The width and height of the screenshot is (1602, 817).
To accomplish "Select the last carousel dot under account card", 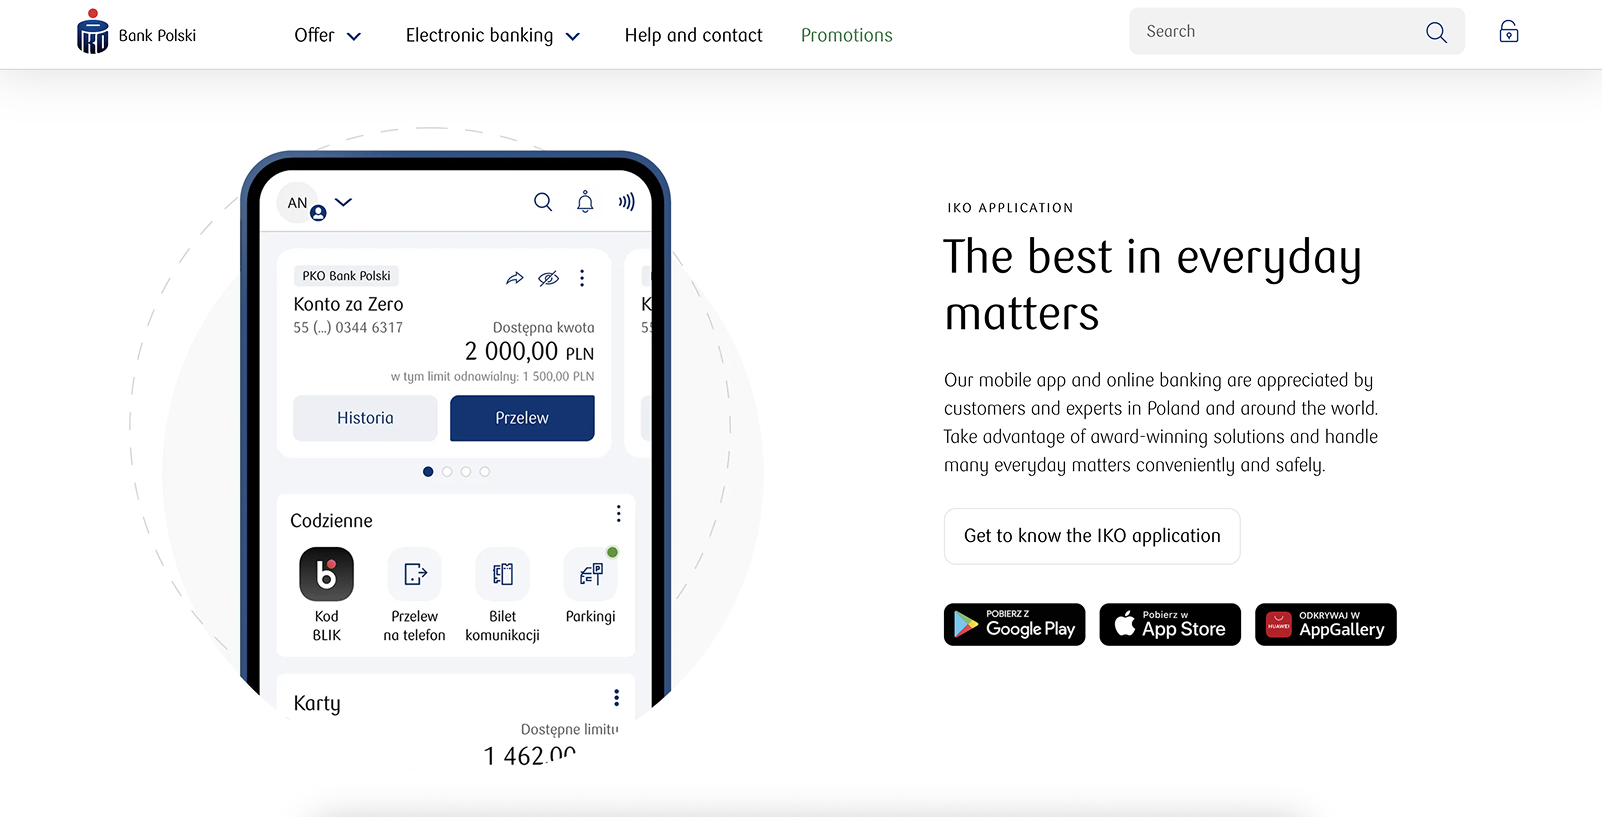I will tap(484, 472).
